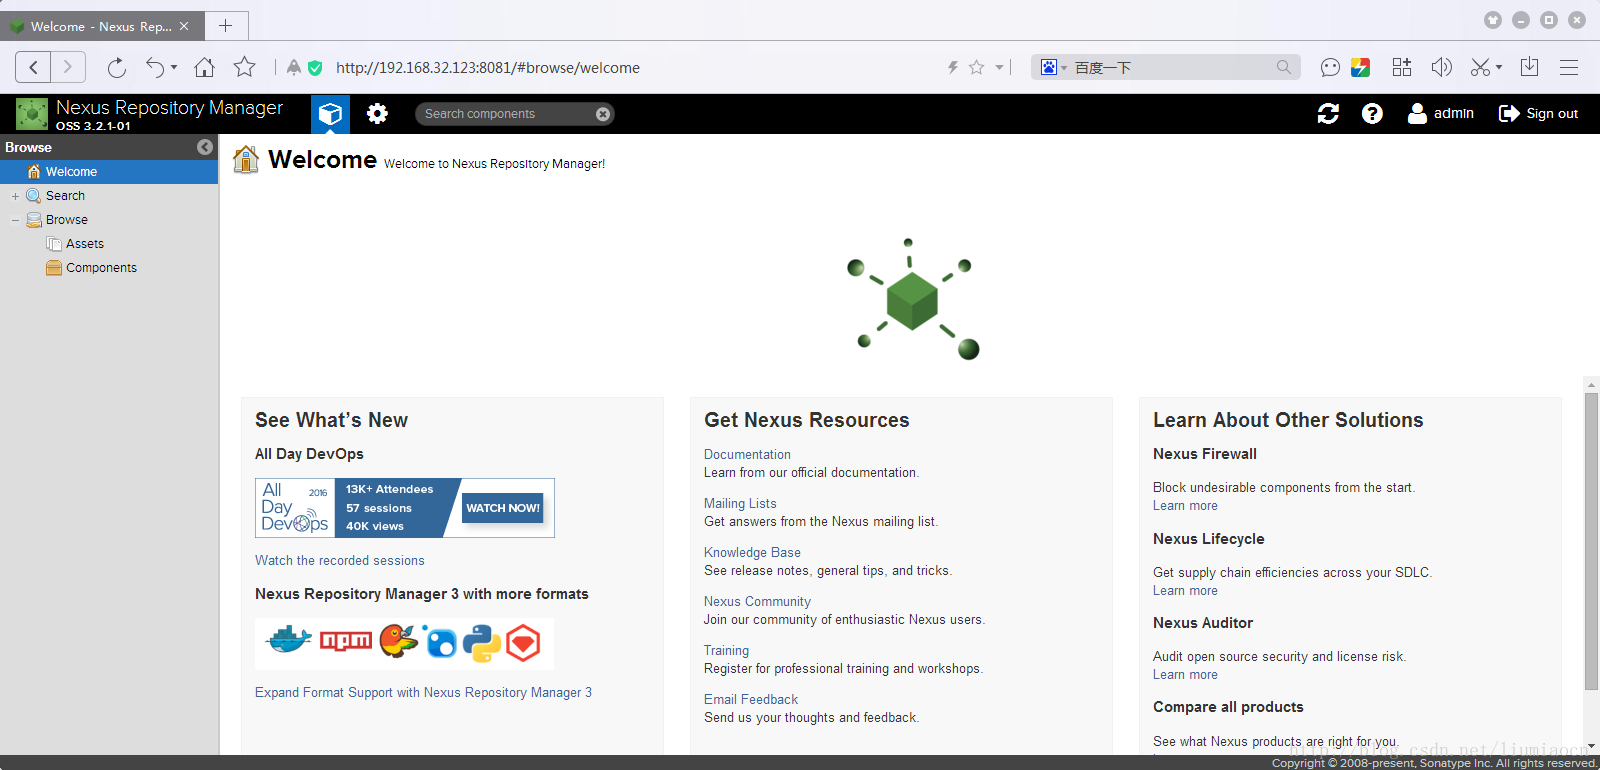Refresh the Nexus view with the refresh icon
This screenshot has height=770, width=1600.
coord(1328,114)
